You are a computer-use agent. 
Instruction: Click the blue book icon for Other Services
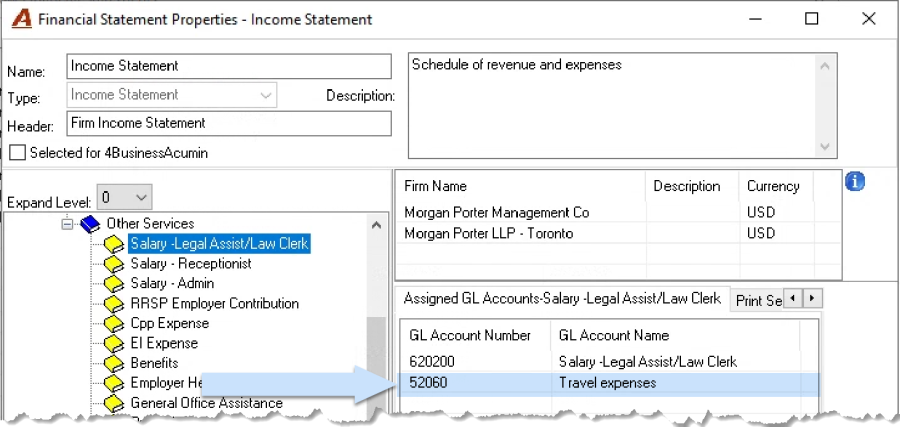pyautogui.click(x=90, y=224)
